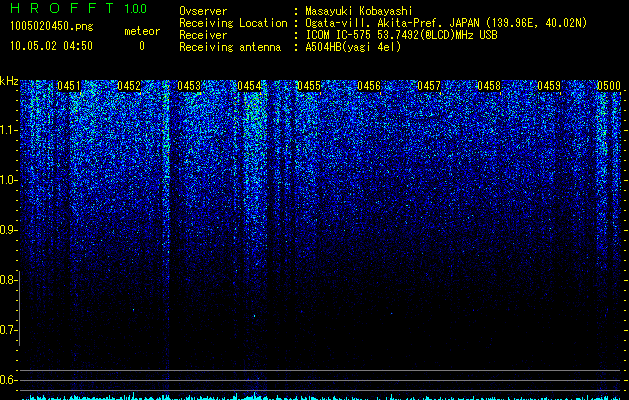The width and height of the screenshot is (629, 400).
Task: Click the Ogata-vill. Akita-Pref. JAPAN location text
Action: pos(446,23)
